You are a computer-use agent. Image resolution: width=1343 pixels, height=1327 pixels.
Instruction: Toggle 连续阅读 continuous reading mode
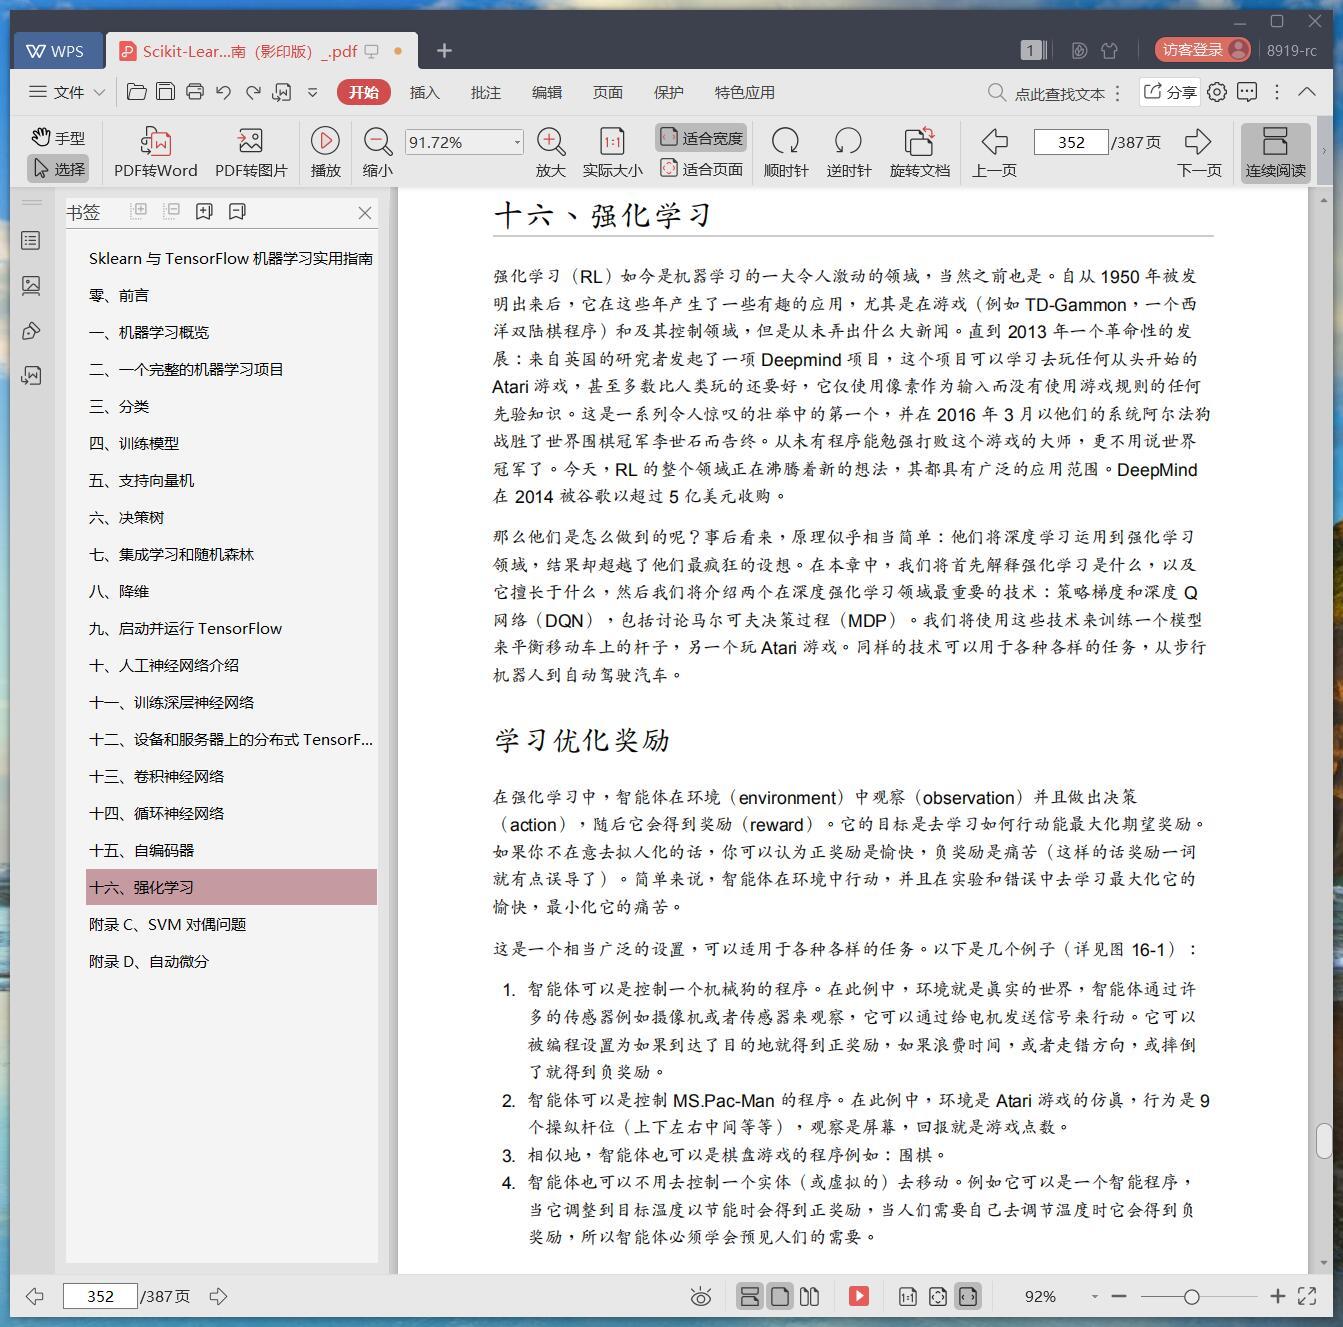click(1275, 152)
